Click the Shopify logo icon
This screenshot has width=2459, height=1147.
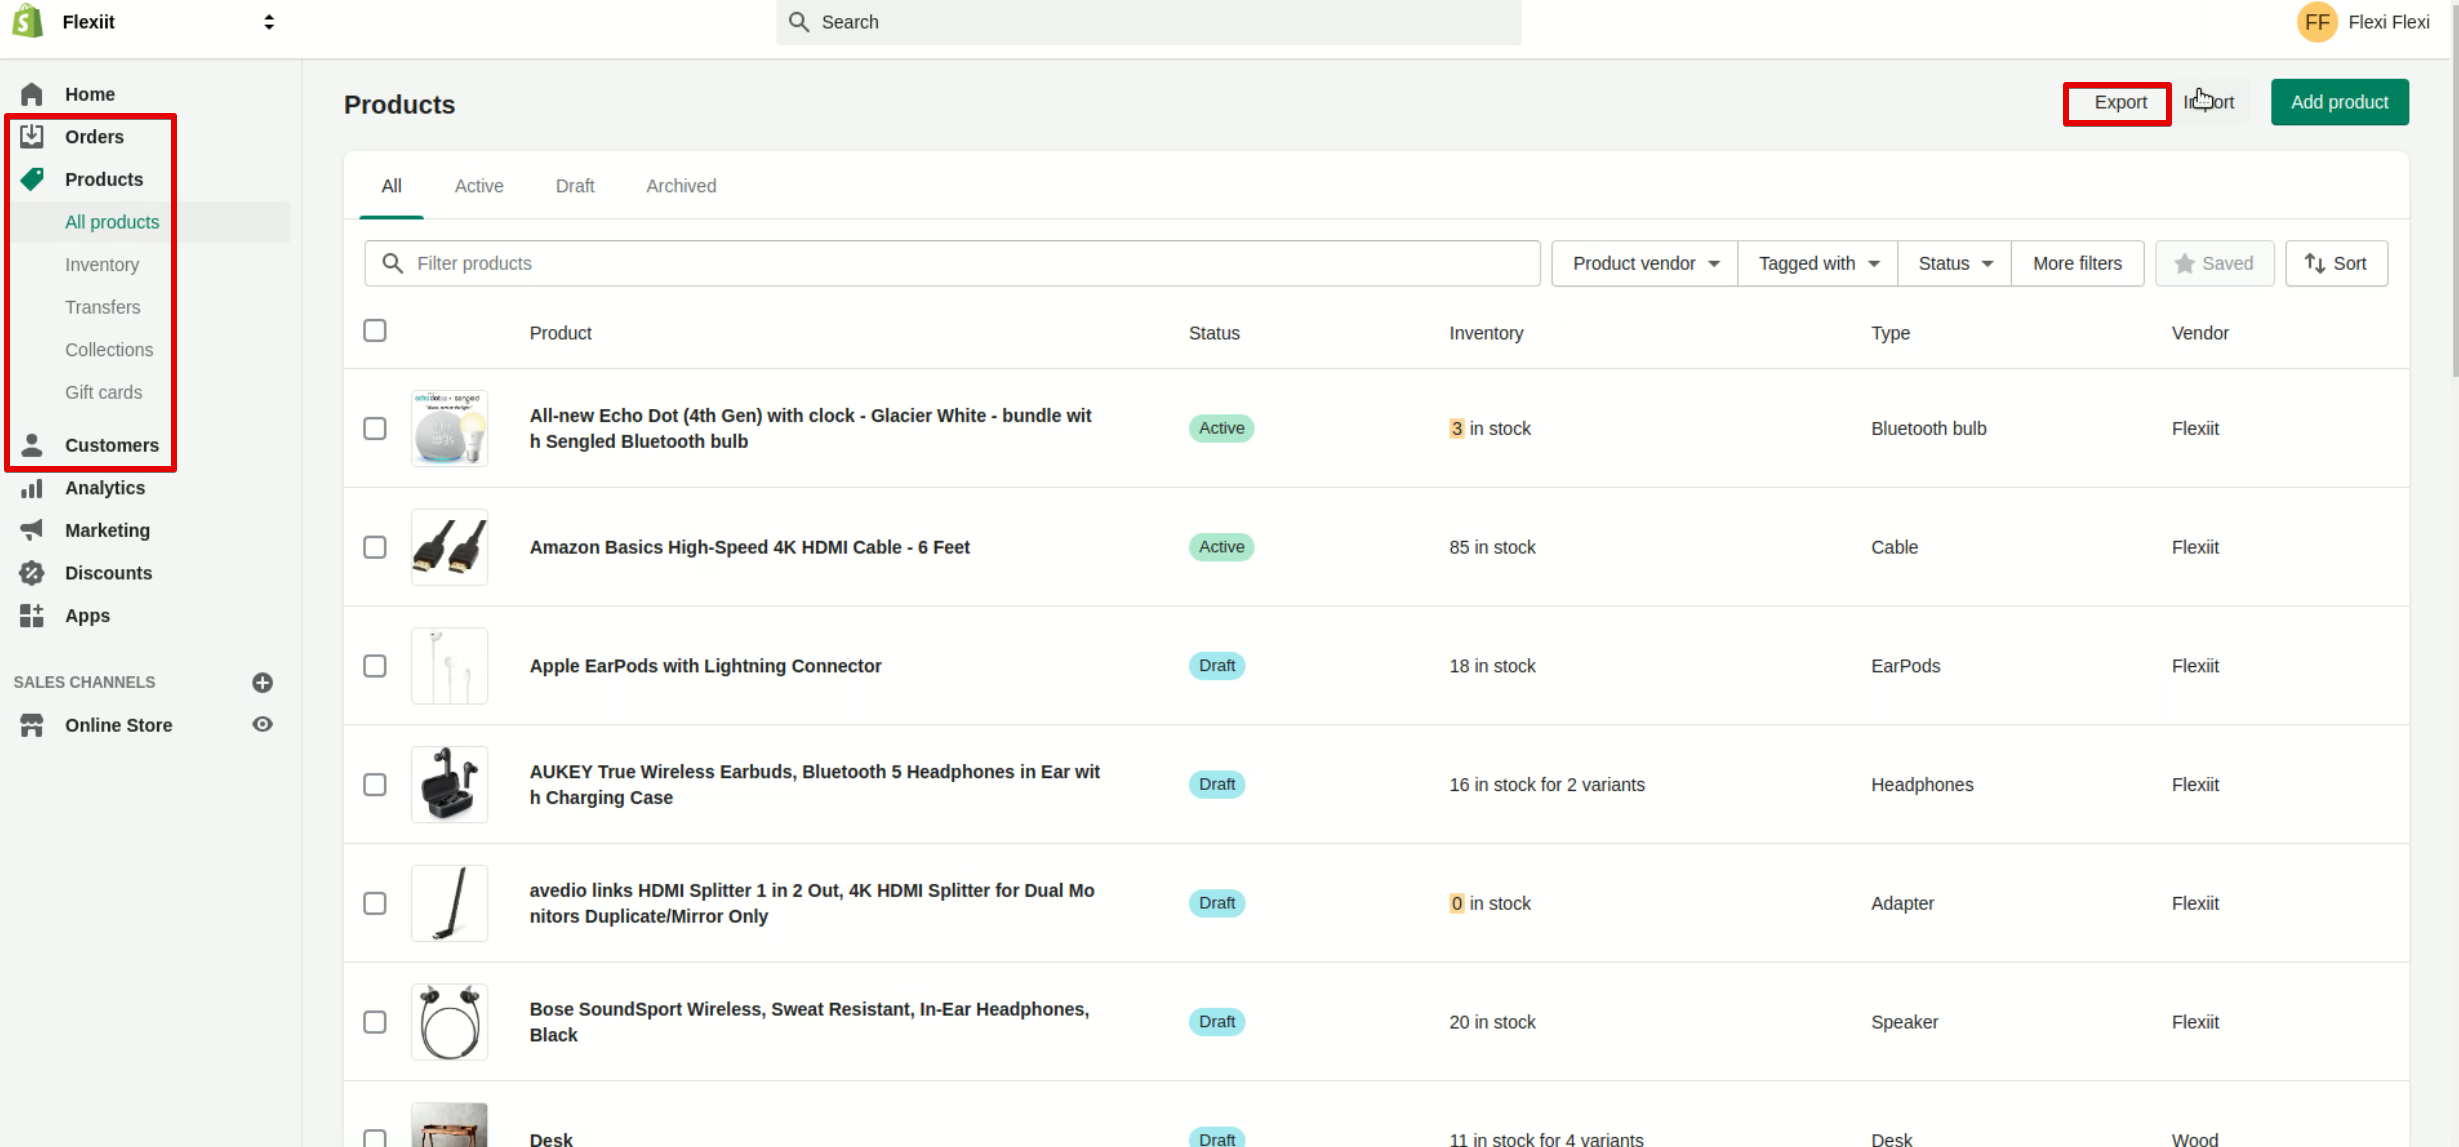tap(27, 21)
